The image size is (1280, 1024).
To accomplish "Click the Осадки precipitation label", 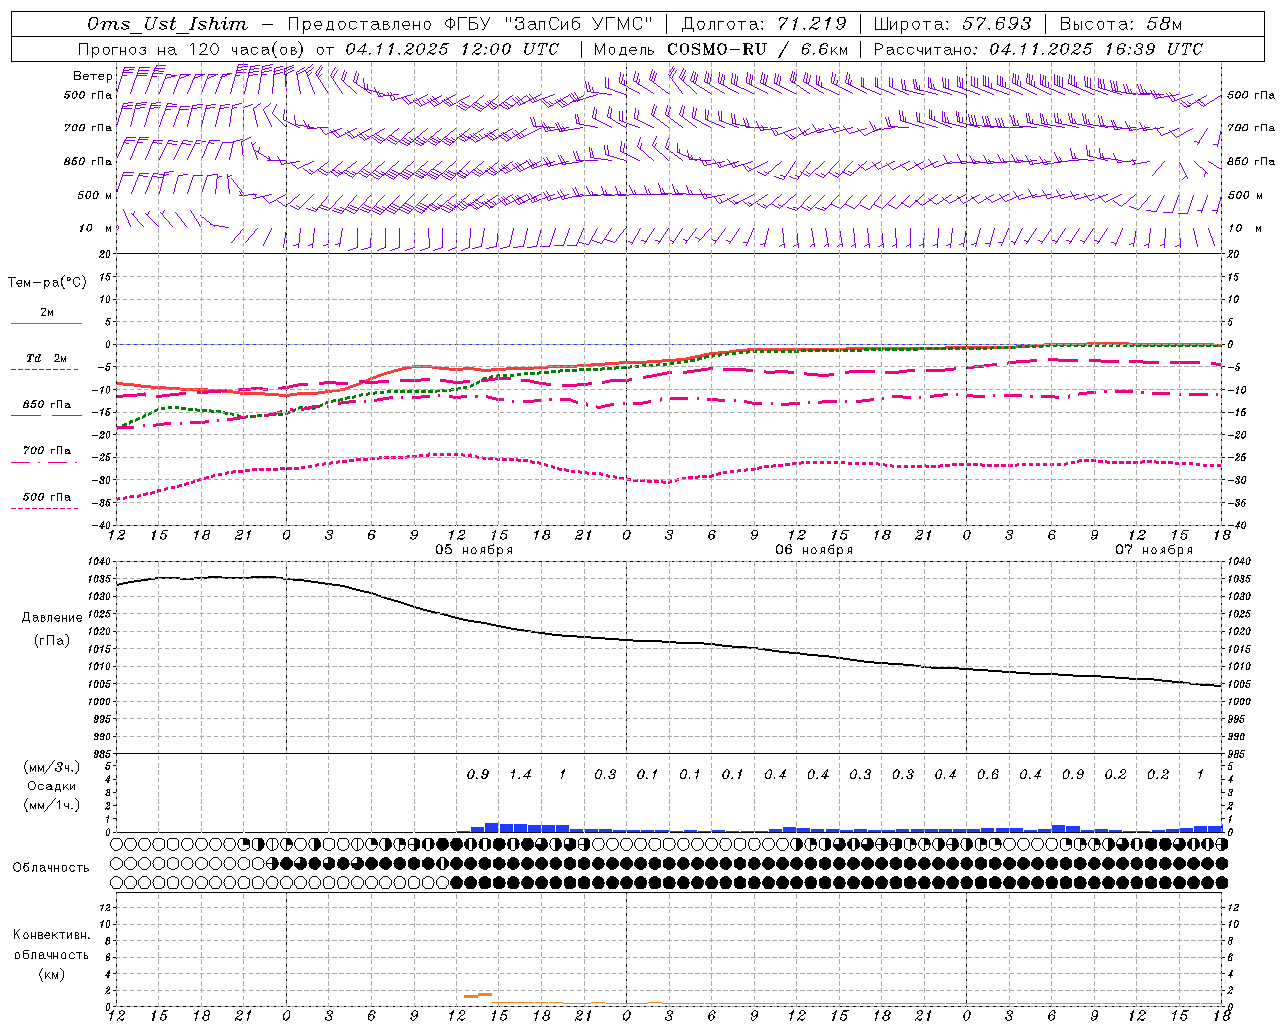I will [x=52, y=786].
